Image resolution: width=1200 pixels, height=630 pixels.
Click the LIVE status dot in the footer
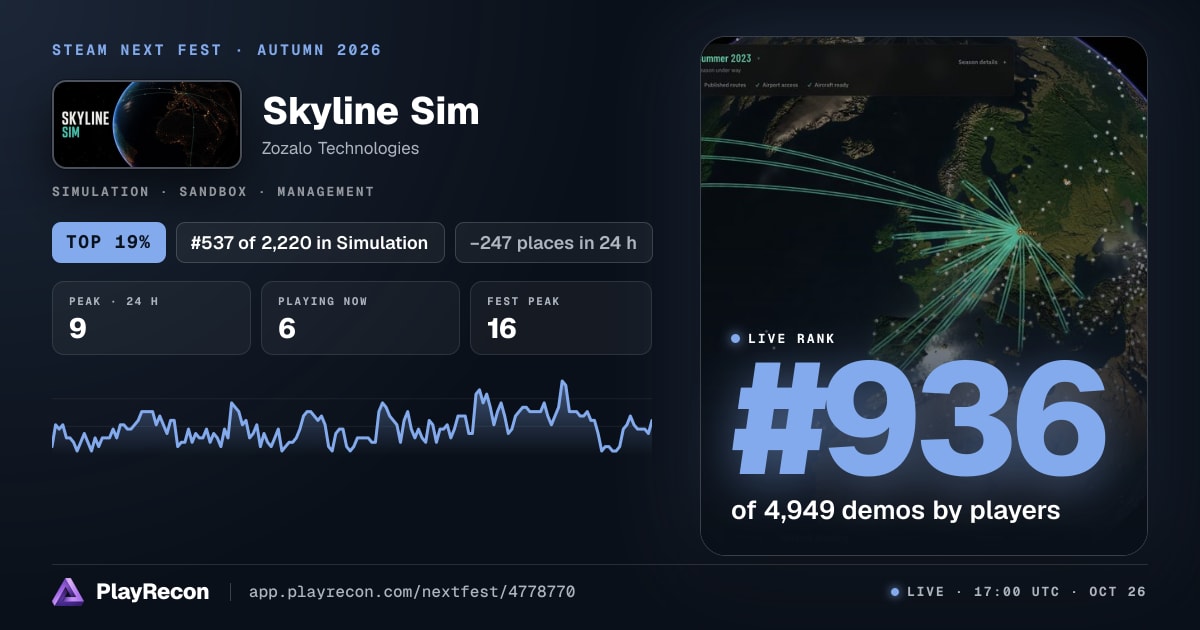pos(895,592)
